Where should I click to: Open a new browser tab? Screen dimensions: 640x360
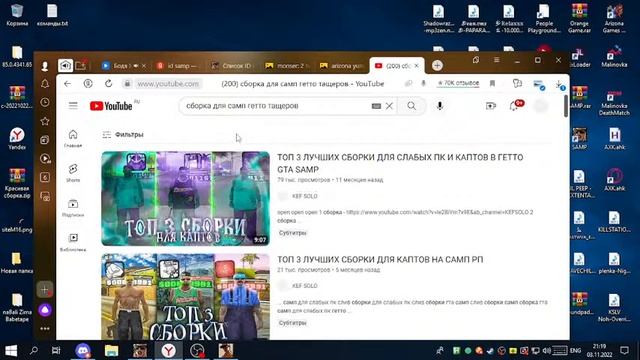pos(437,65)
